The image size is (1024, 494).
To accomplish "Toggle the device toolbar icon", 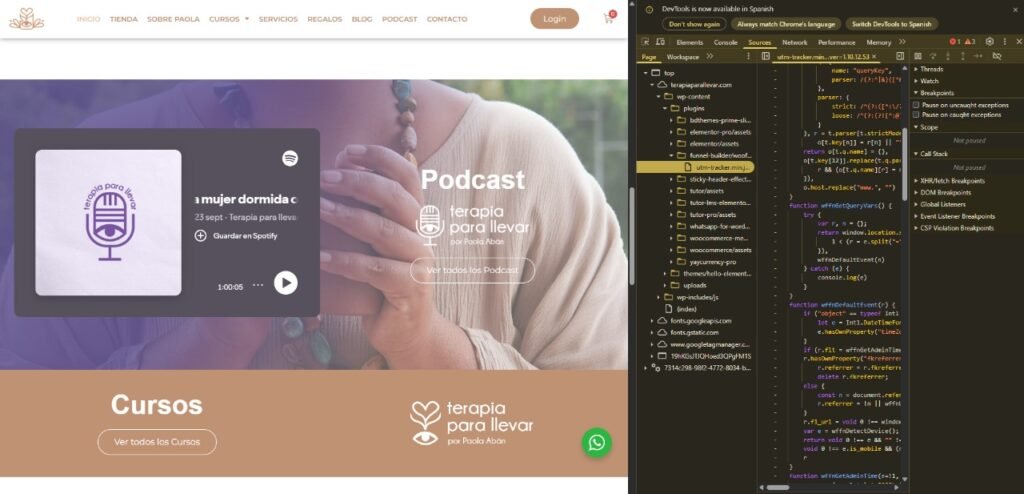I will tap(660, 42).
